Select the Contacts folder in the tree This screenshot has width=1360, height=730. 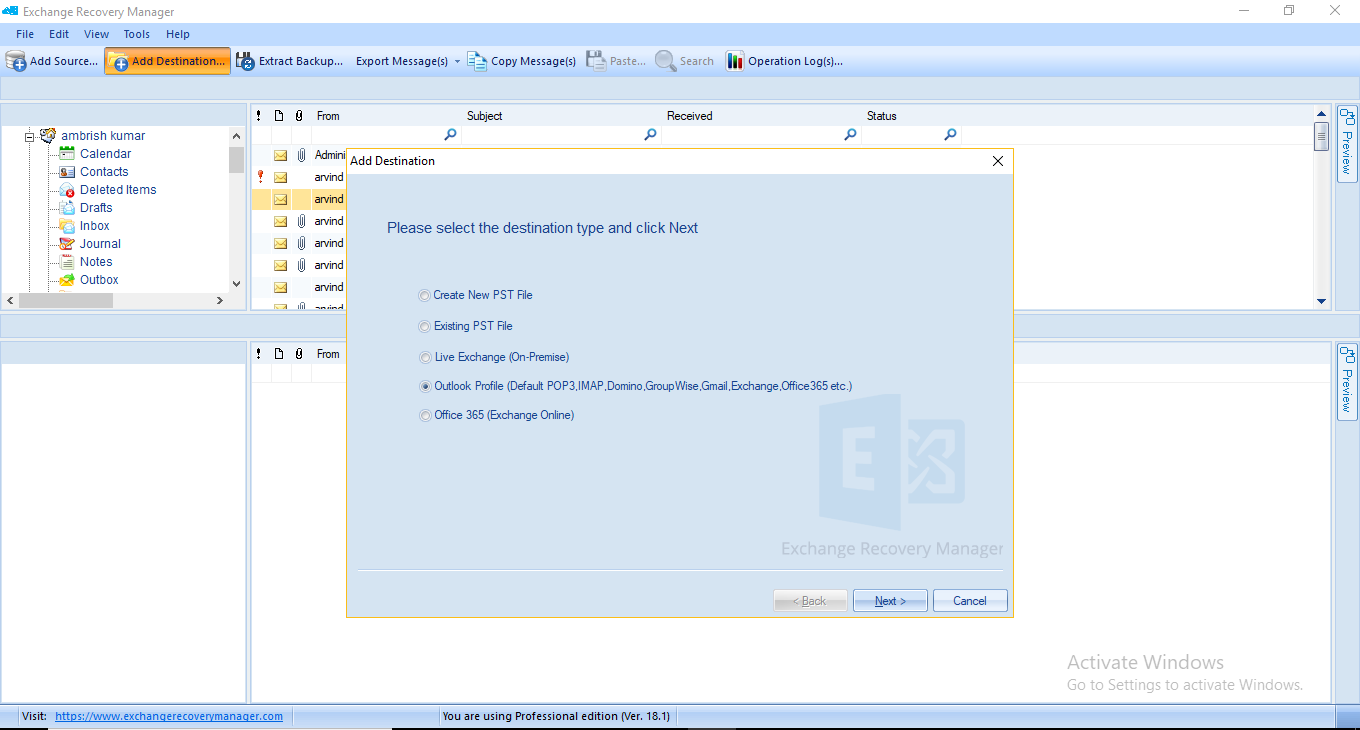[104, 172]
